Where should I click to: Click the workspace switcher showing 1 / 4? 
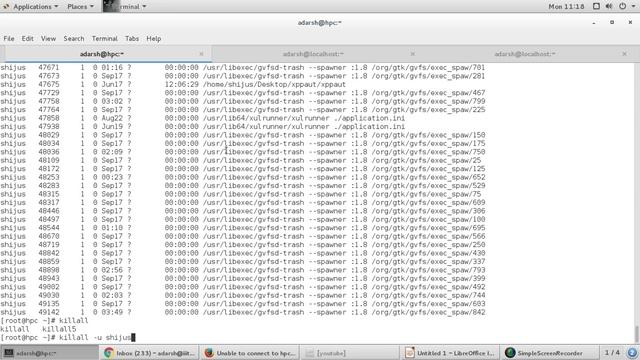click(x=612, y=353)
